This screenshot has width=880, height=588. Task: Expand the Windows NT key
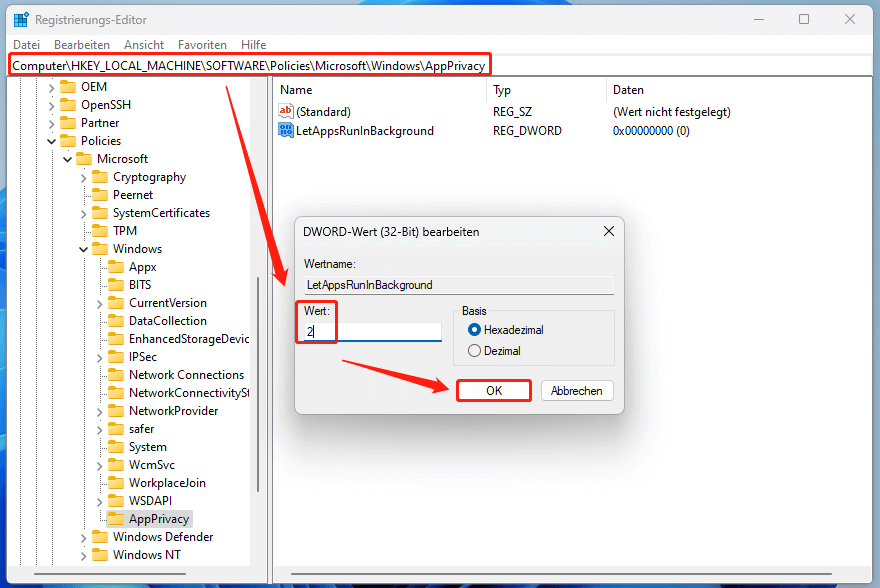click(x=83, y=555)
